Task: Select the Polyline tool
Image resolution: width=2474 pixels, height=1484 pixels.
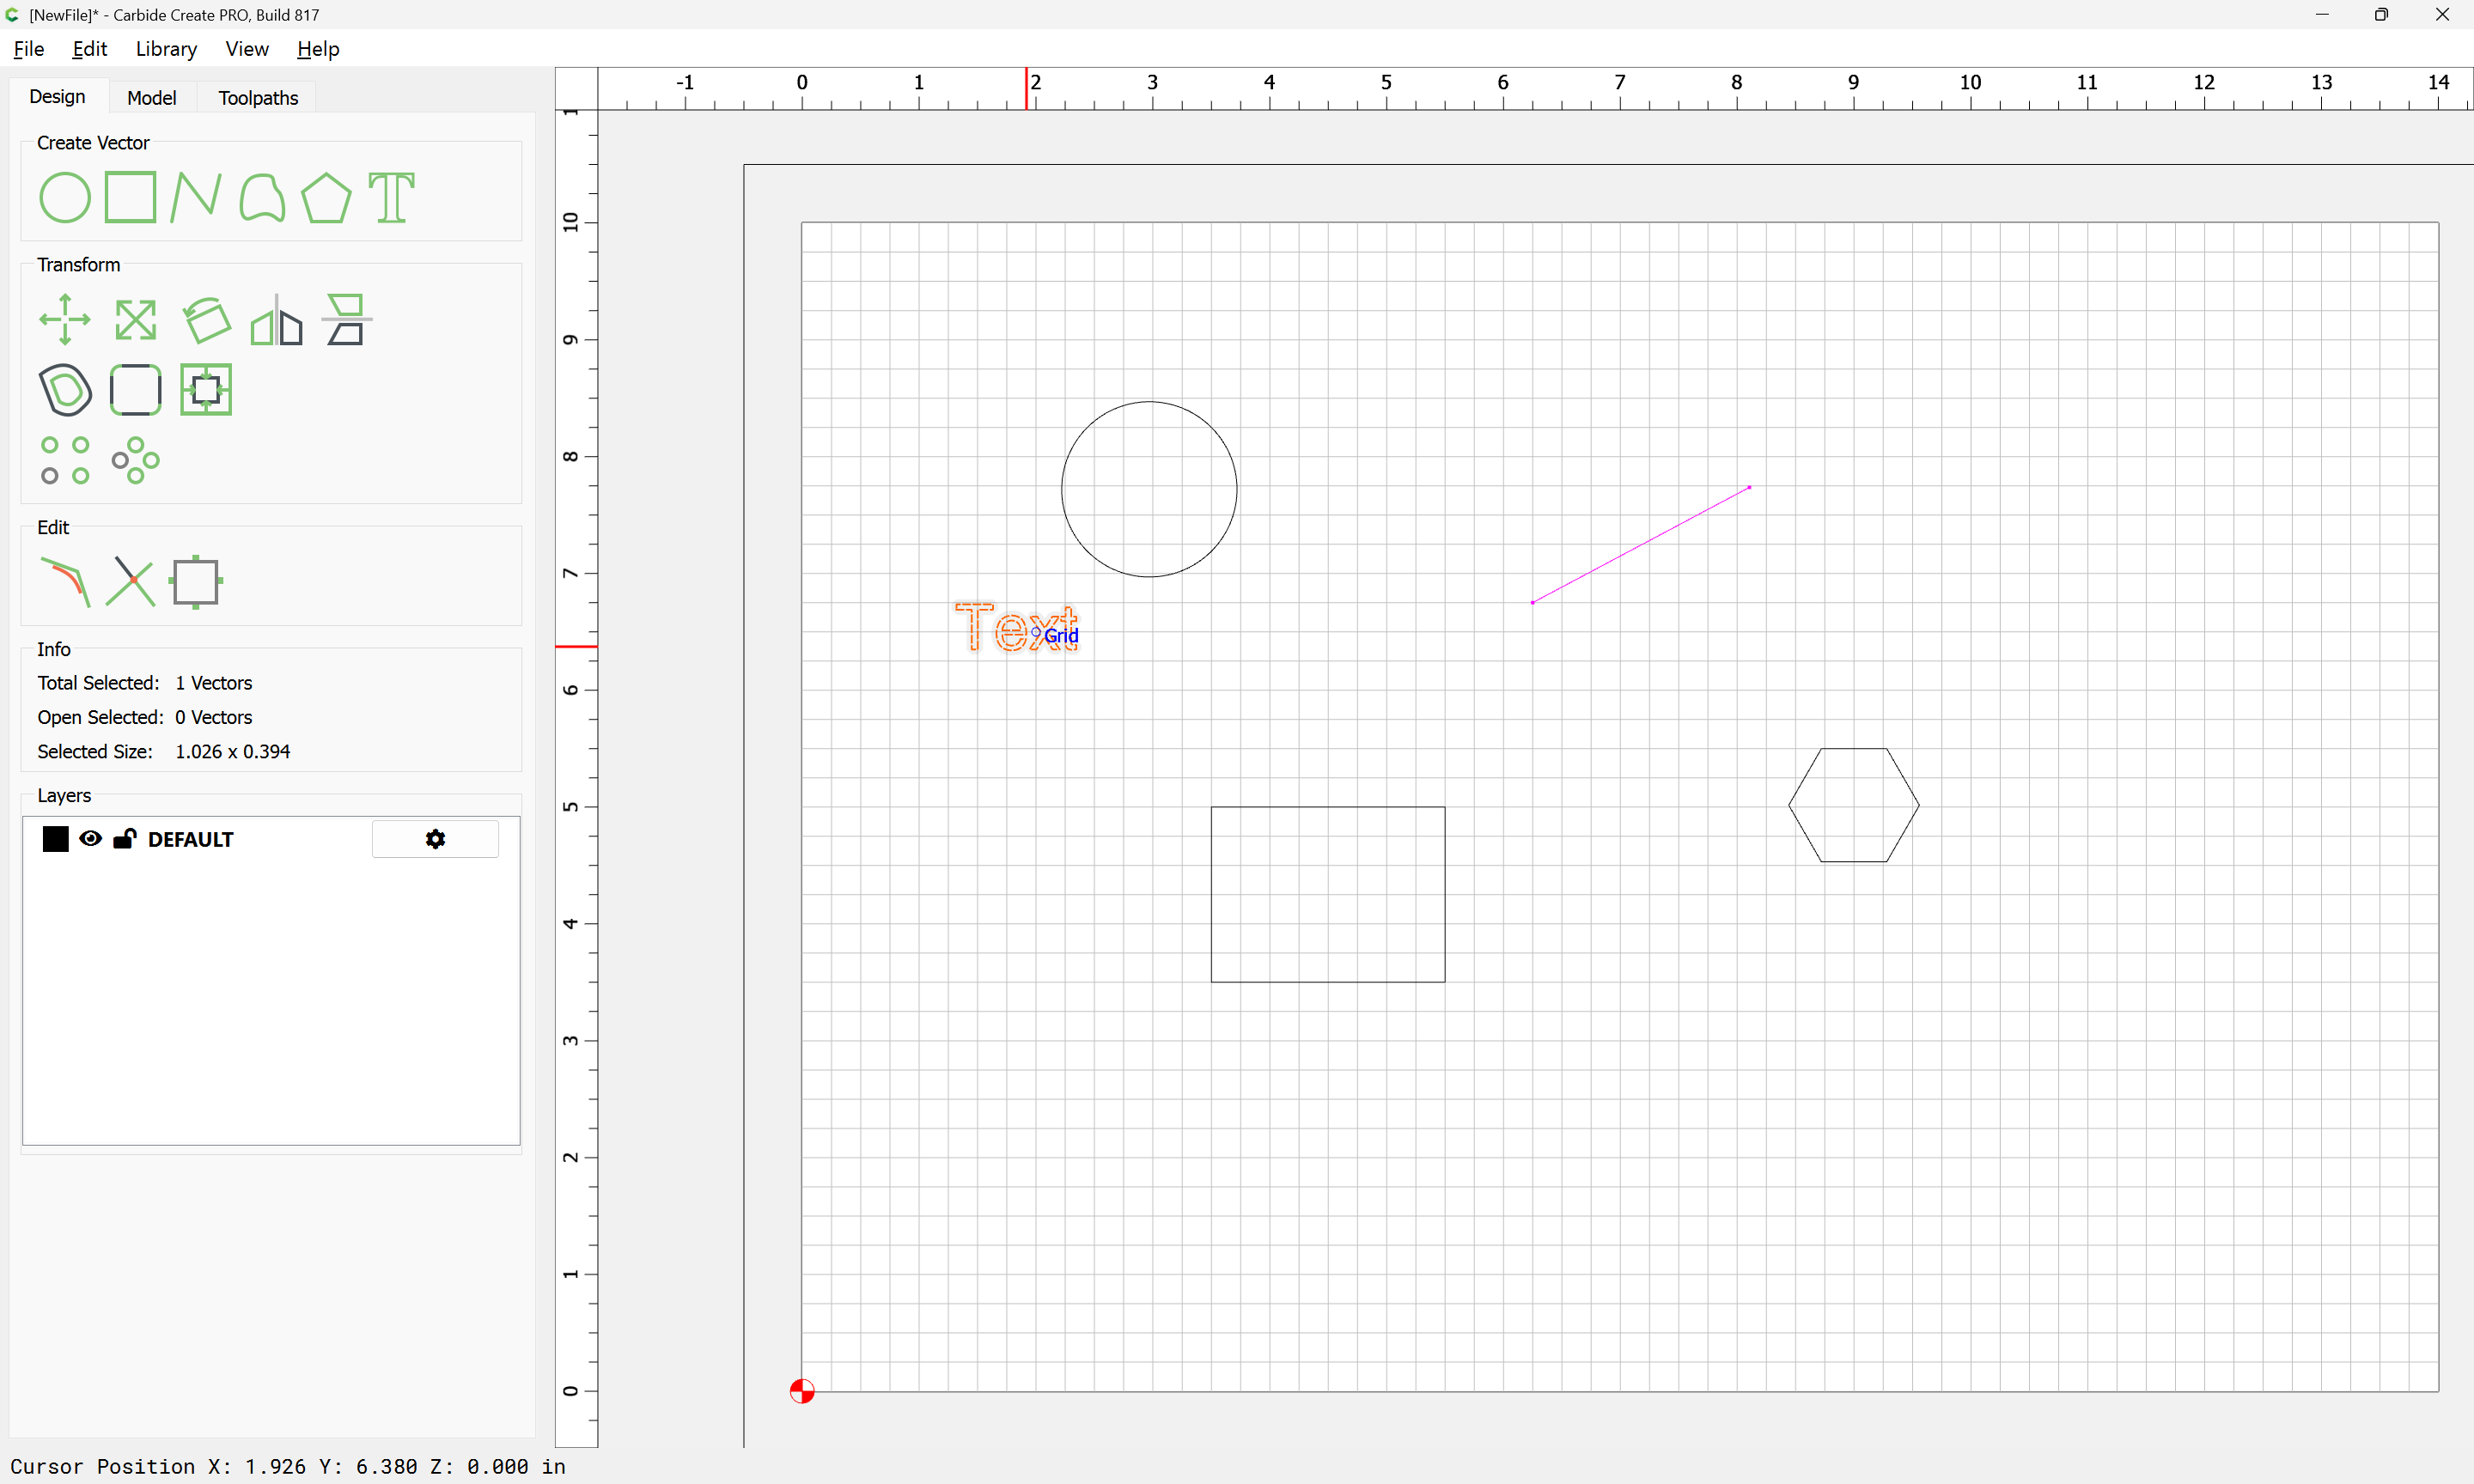Action: tap(195, 197)
